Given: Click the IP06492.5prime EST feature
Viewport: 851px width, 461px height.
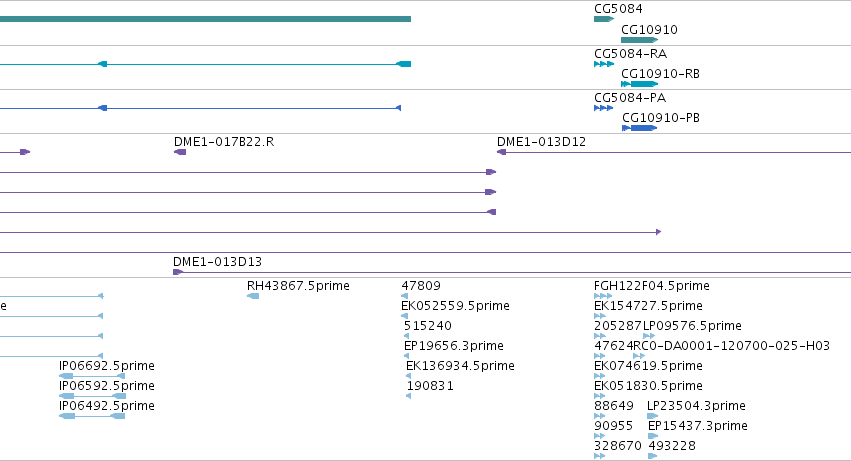Looking at the screenshot, I should pyautogui.click(x=92, y=416).
